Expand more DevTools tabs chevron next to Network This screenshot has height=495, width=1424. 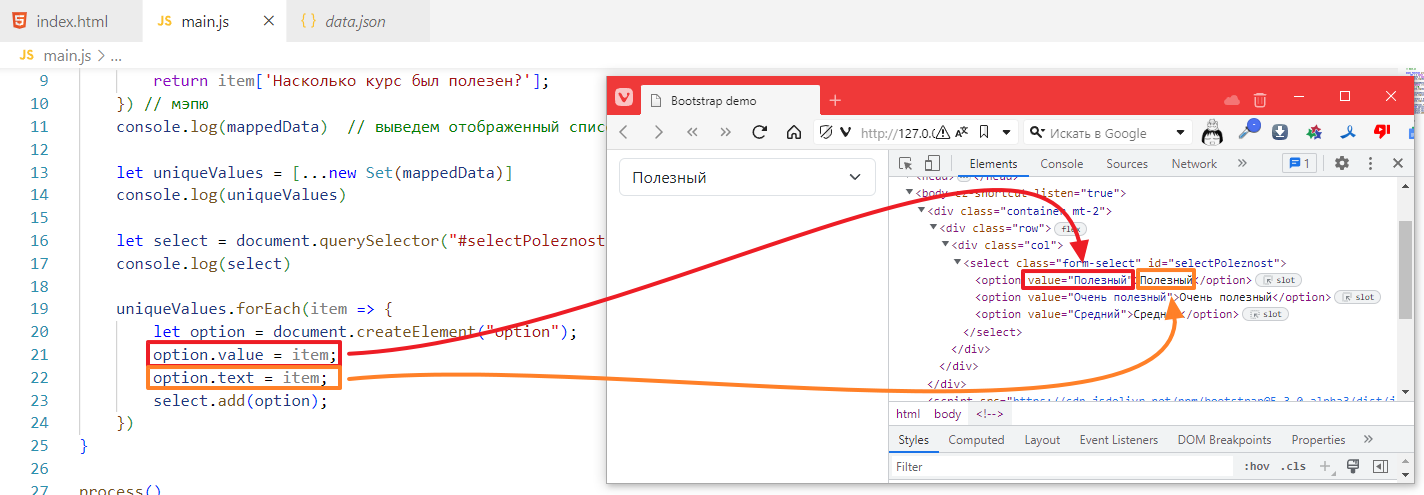[x=1242, y=164]
